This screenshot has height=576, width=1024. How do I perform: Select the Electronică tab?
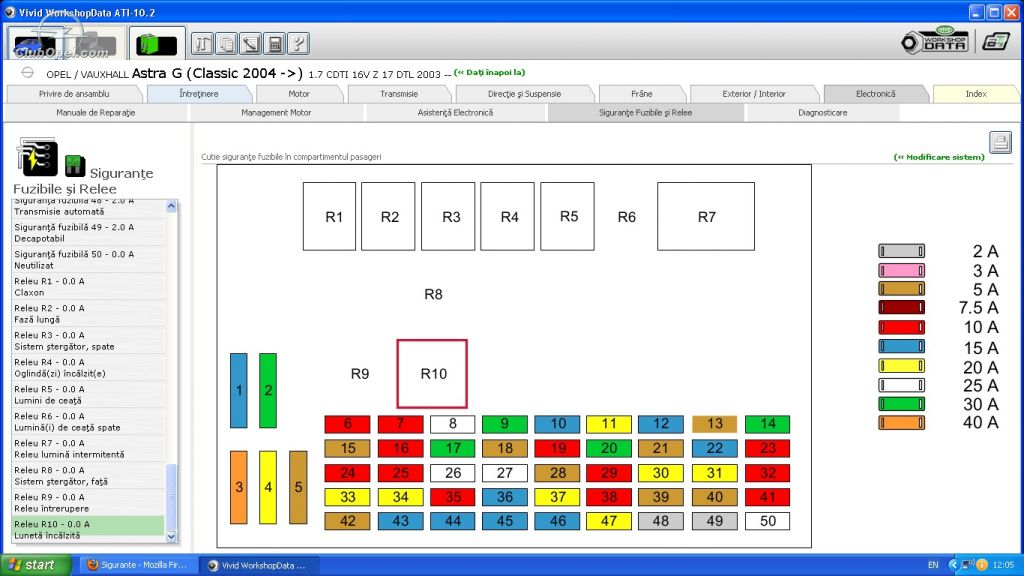876,94
